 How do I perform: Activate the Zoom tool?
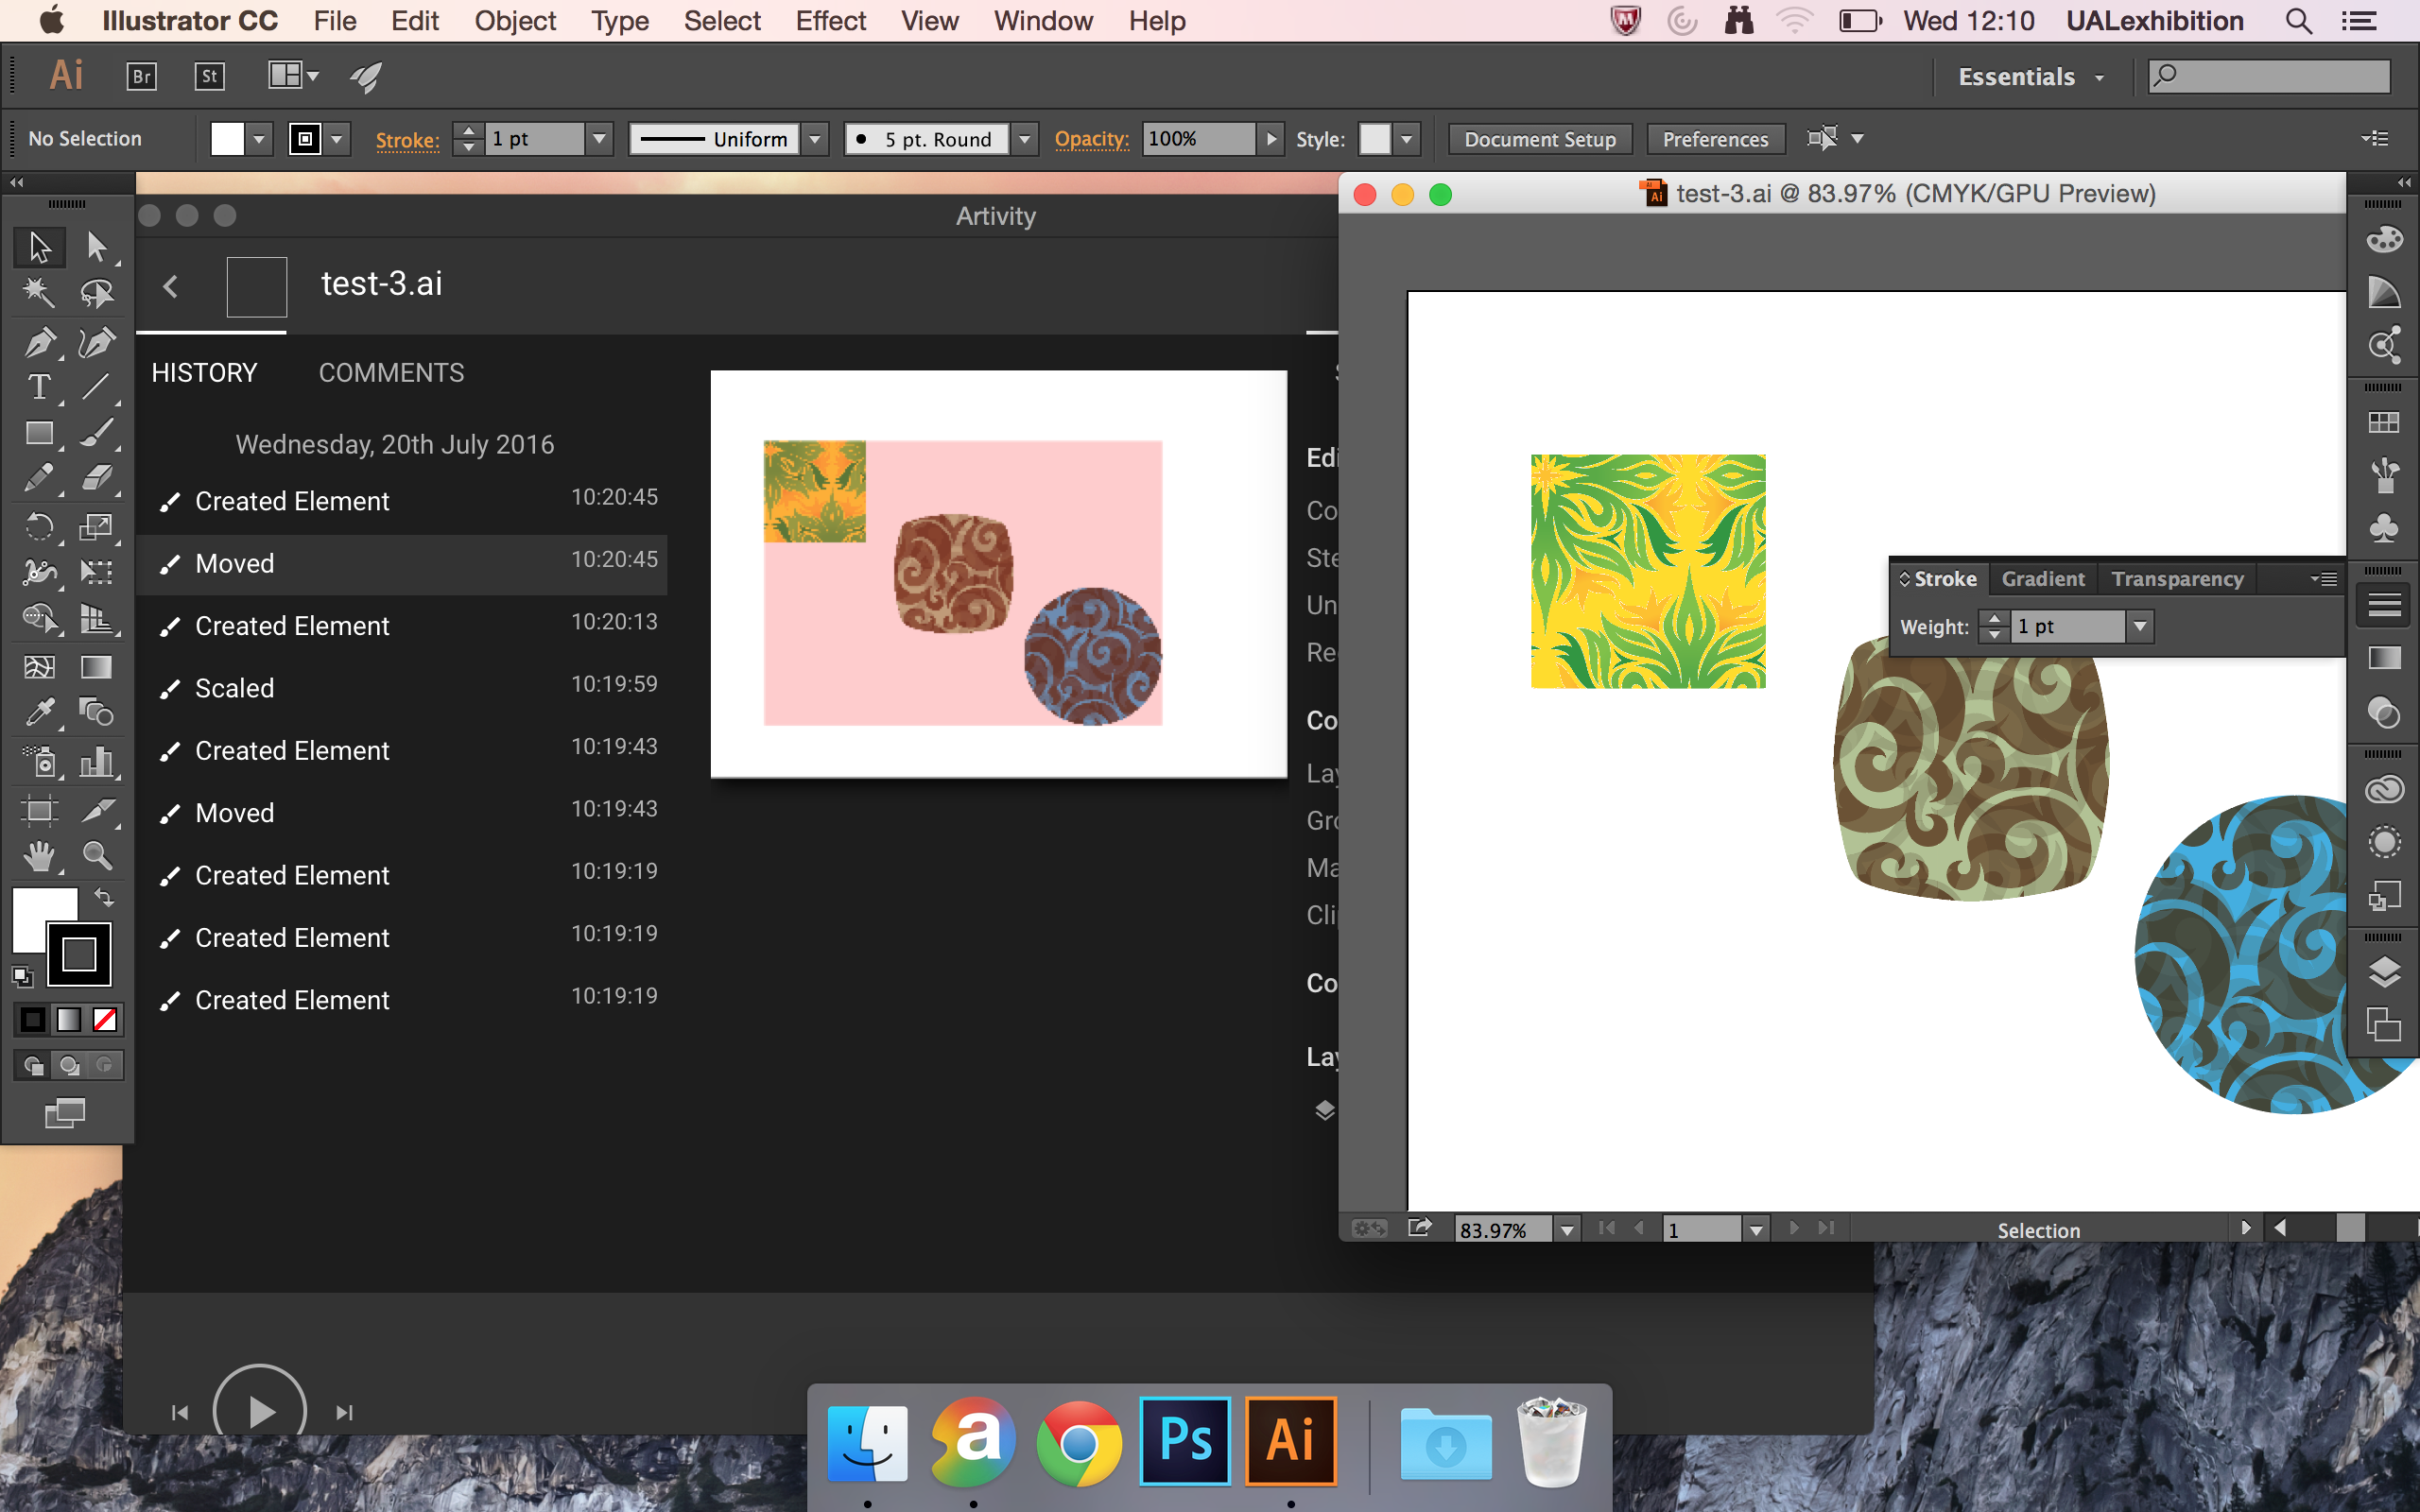pyautogui.click(x=97, y=856)
